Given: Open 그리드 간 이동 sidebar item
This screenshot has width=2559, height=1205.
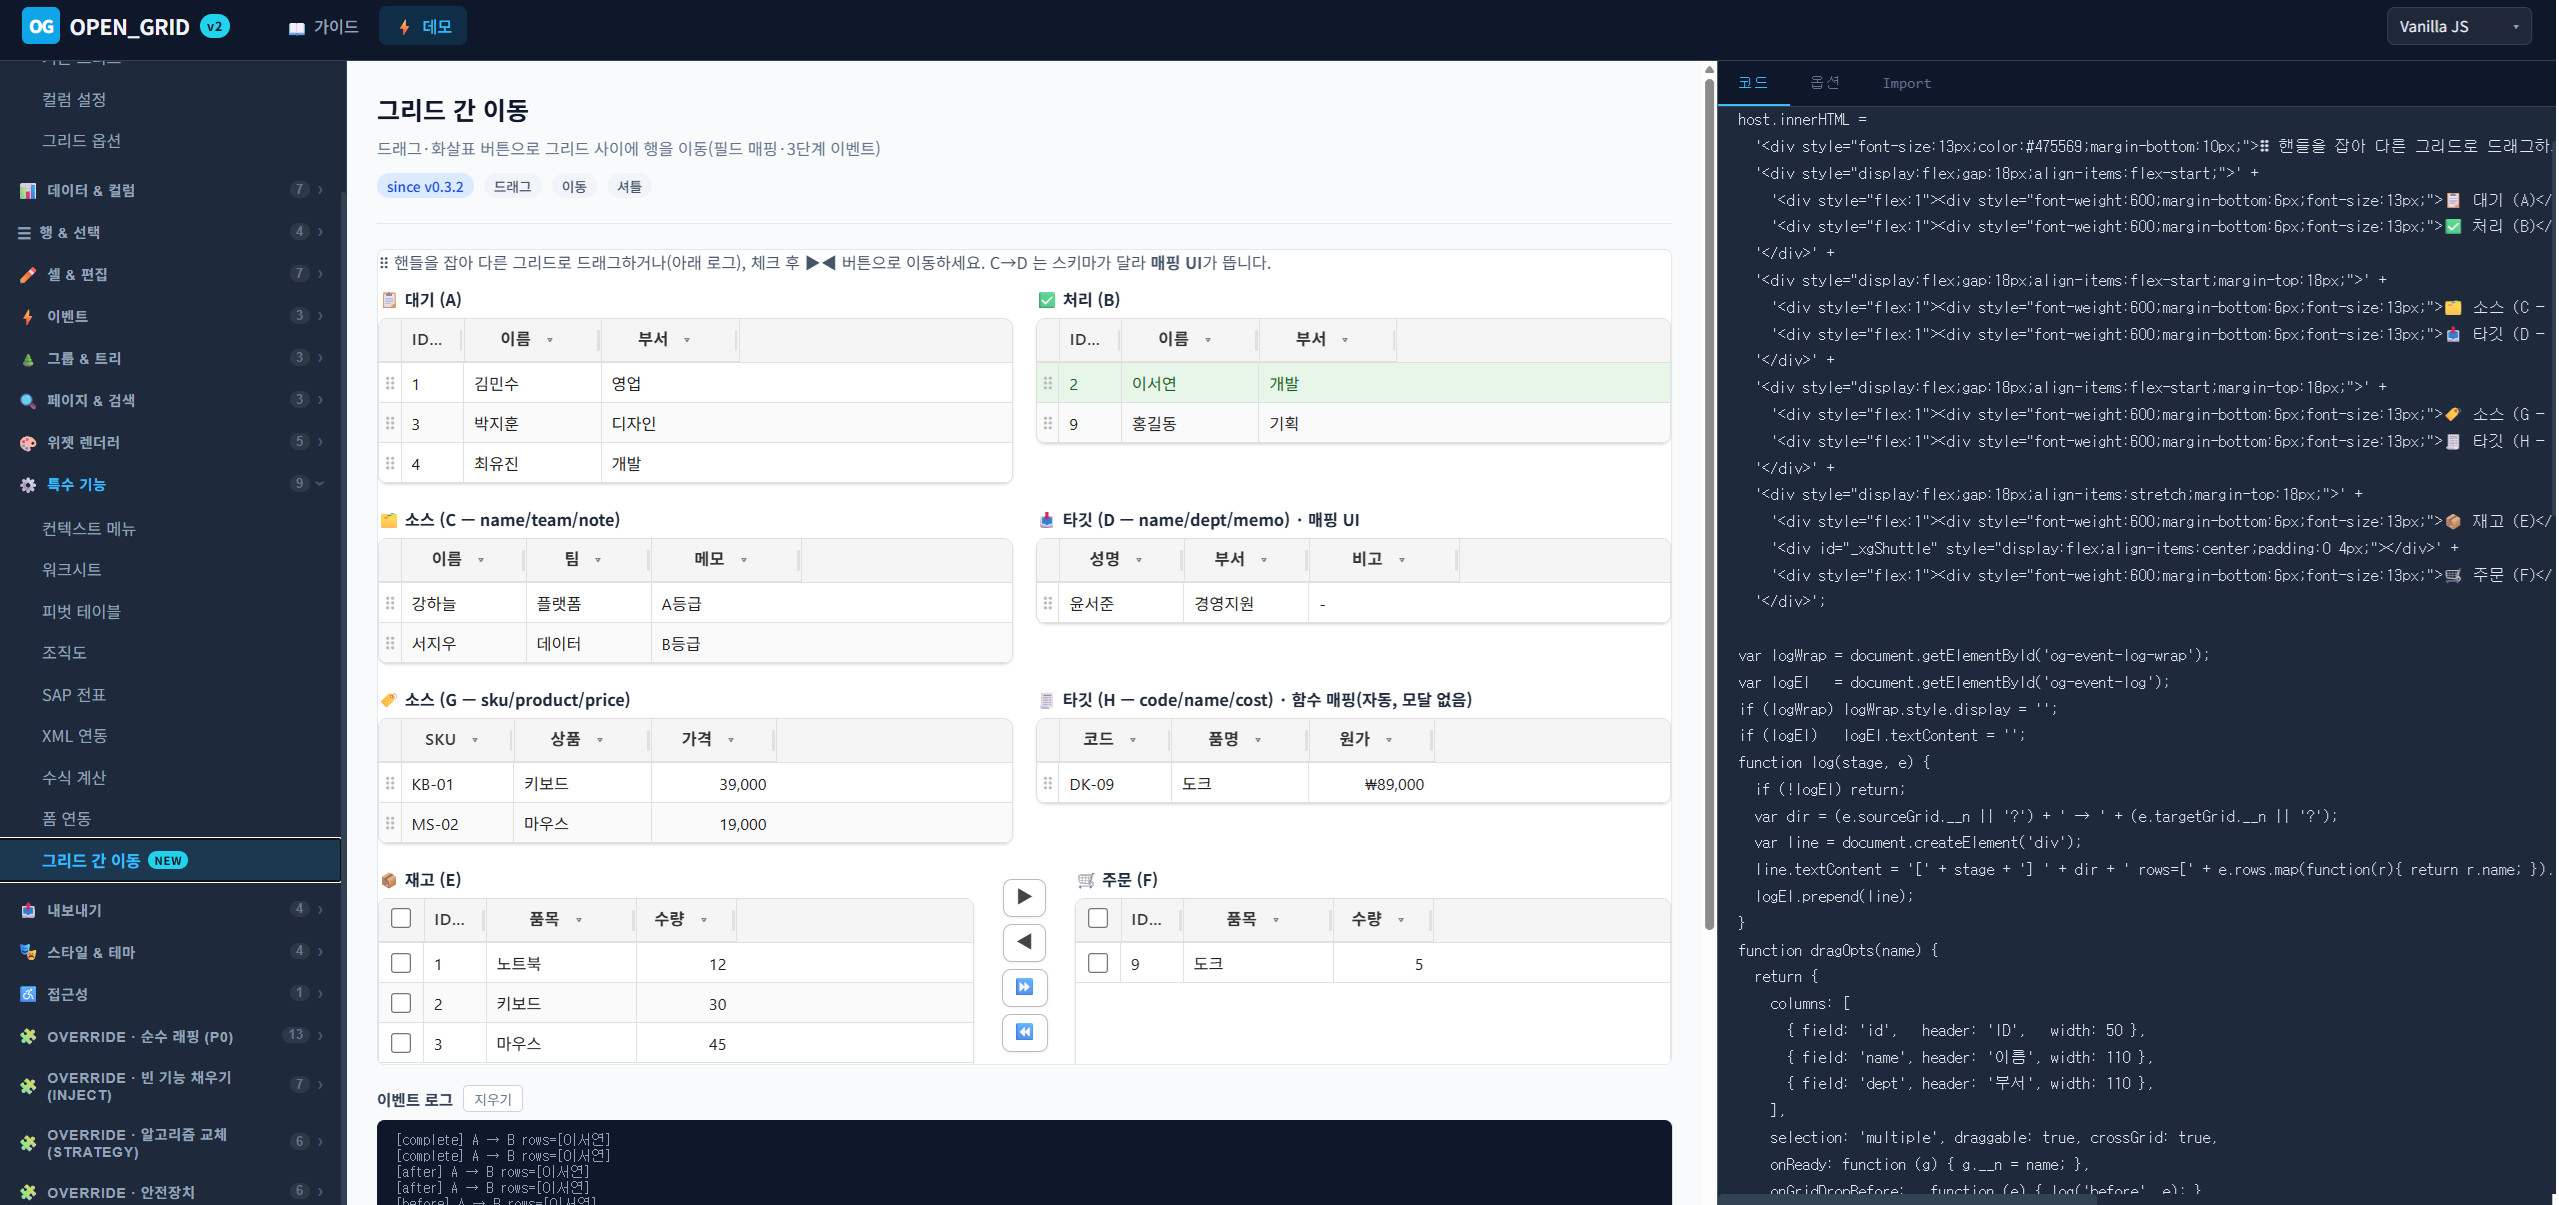Looking at the screenshot, I should pos(170,860).
